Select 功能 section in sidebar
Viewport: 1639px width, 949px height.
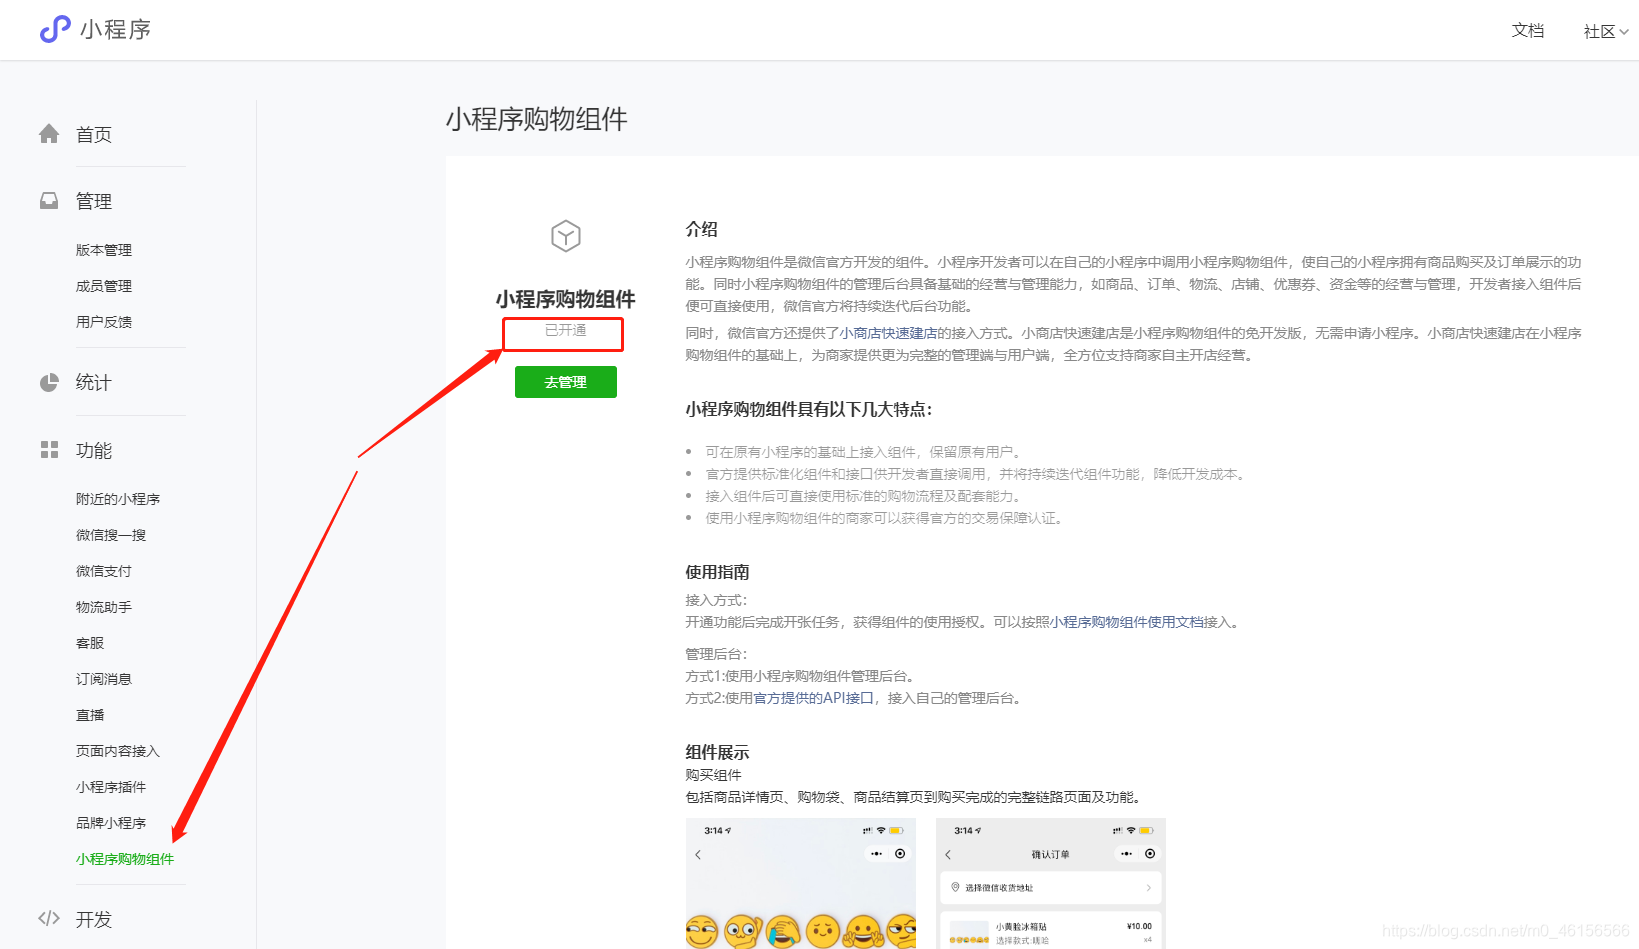click(94, 450)
